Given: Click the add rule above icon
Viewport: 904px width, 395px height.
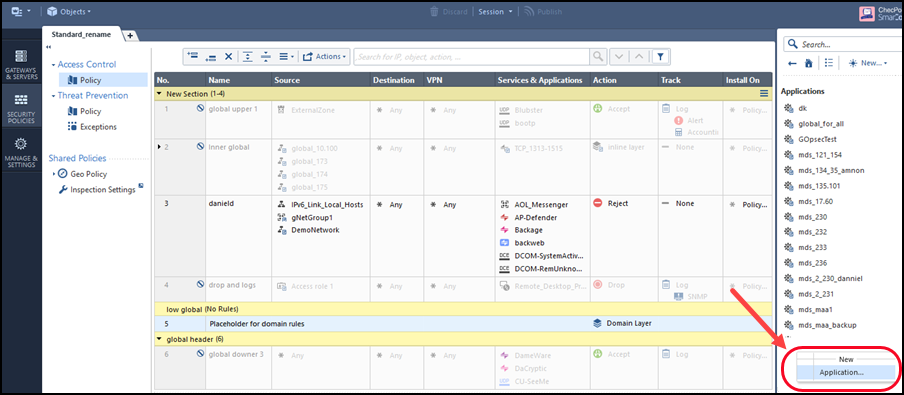Looking at the screenshot, I should click(193, 56).
